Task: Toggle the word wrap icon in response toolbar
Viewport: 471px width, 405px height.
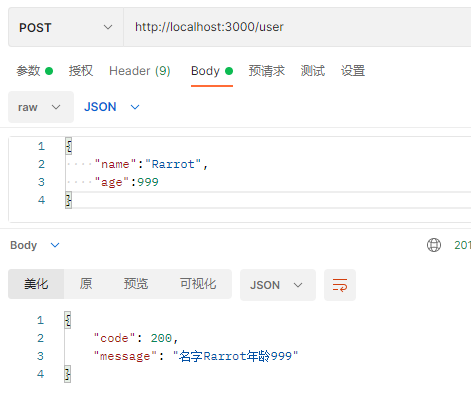Action: [340, 285]
